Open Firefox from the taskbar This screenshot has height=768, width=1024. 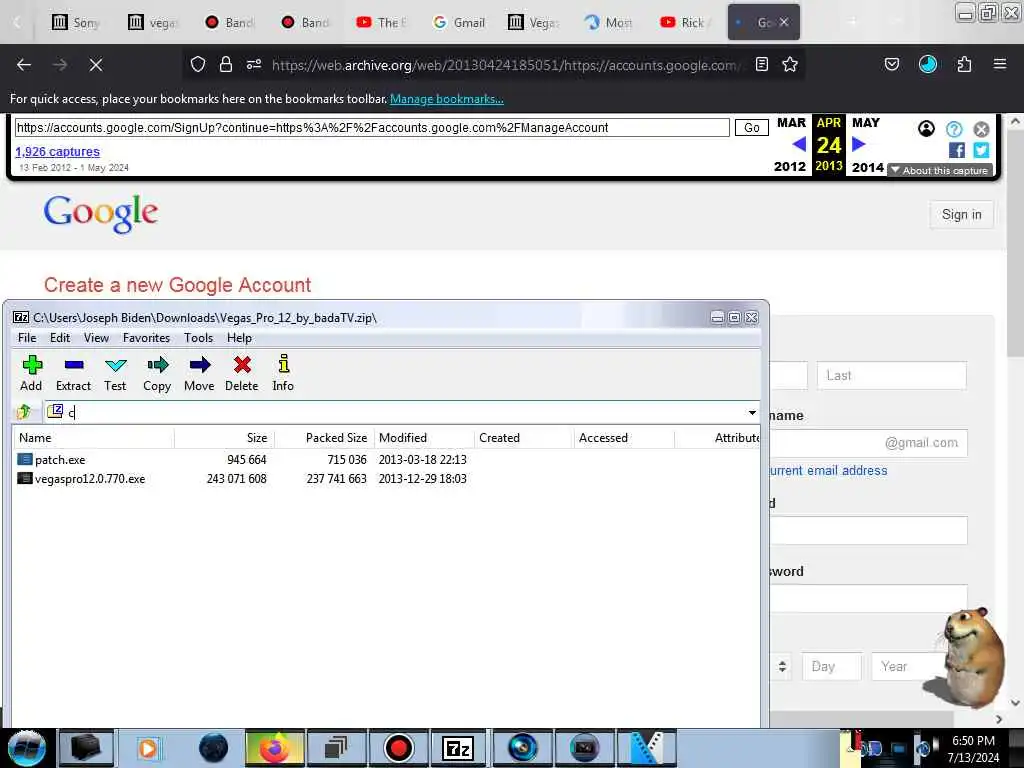click(x=274, y=748)
